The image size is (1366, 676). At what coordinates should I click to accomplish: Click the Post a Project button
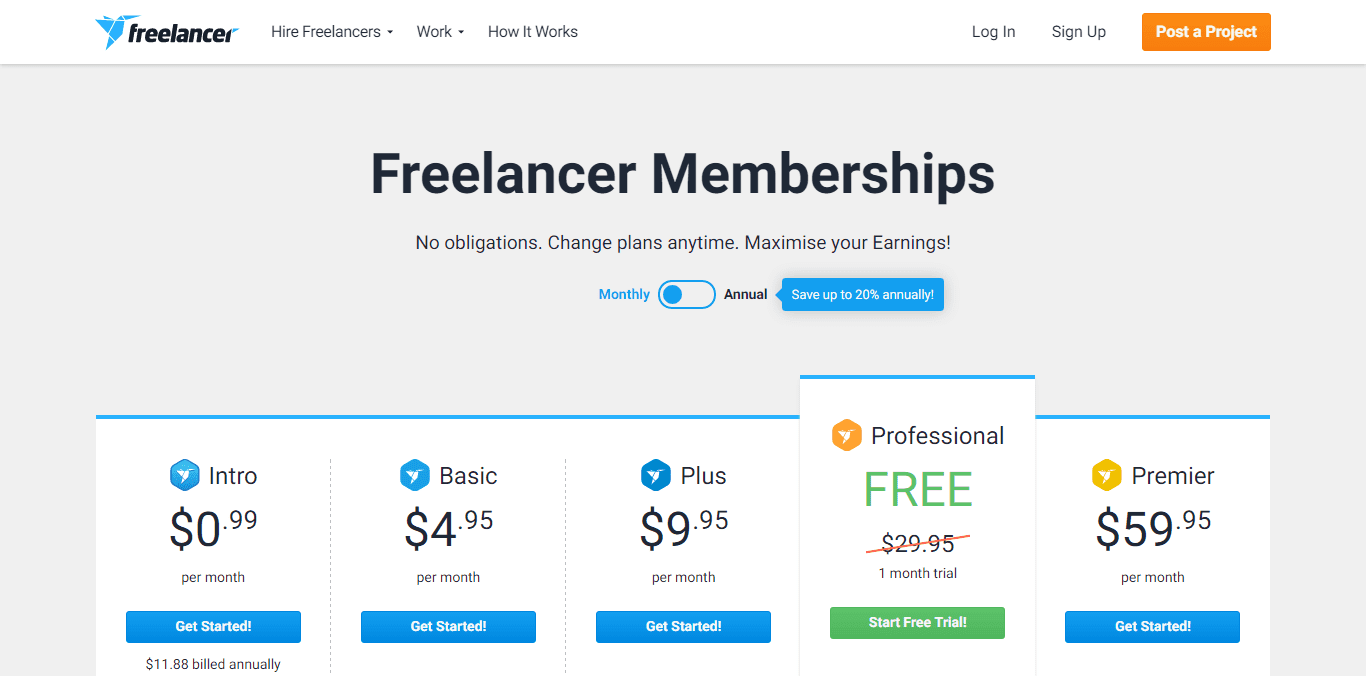pyautogui.click(x=1205, y=31)
